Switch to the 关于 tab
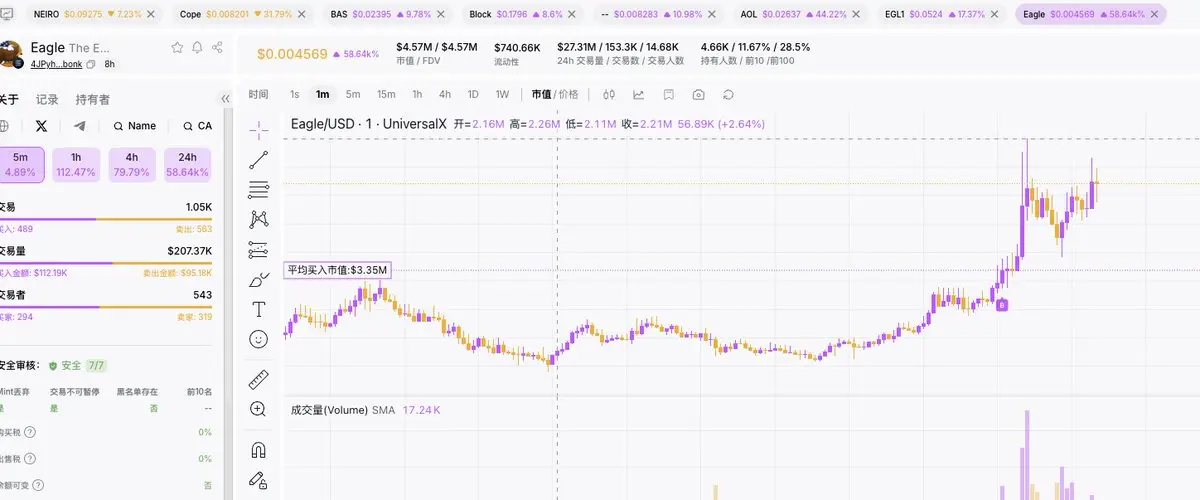The image size is (1200, 500). [x=8, y=100]
